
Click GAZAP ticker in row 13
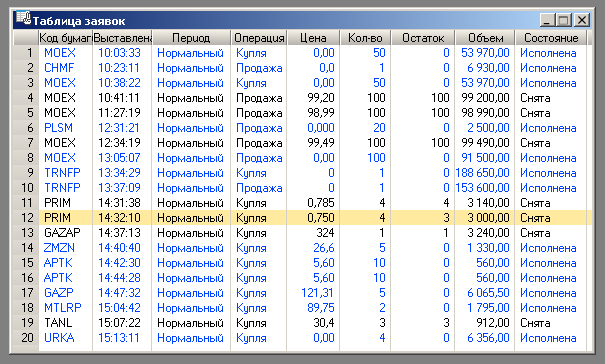click(62, 233)
